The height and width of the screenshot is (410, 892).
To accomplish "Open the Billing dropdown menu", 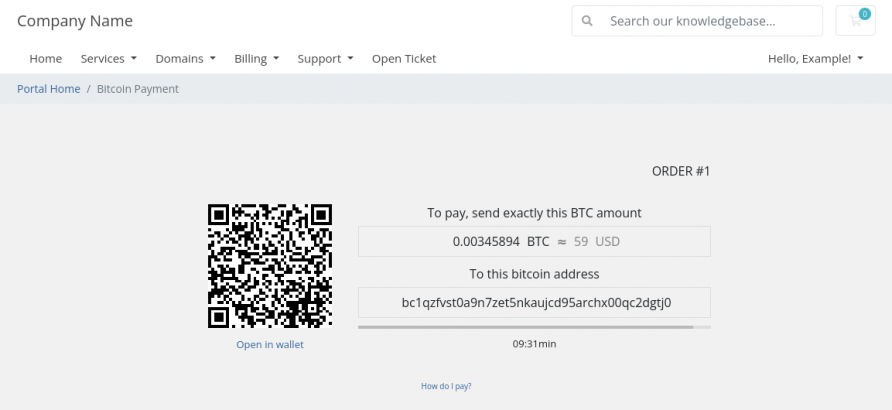I will pyautogui.click(x=257, y=59).
